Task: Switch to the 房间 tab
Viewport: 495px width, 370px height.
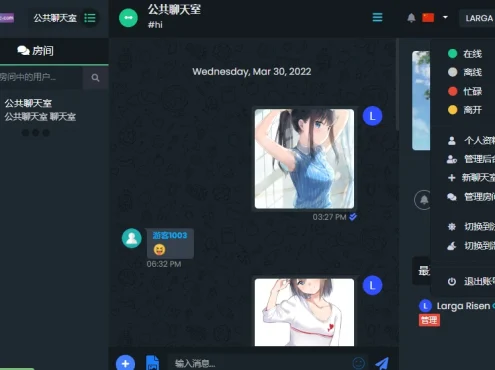Action: (36, 51)
